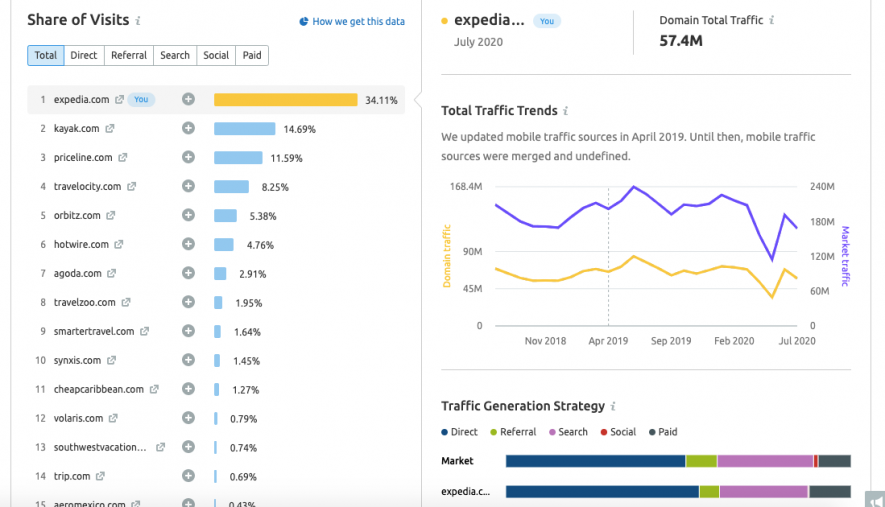The height and width of the screenshot is (507, 885).
Task: Click the kayak.com domain name
Action: [77, 129]
